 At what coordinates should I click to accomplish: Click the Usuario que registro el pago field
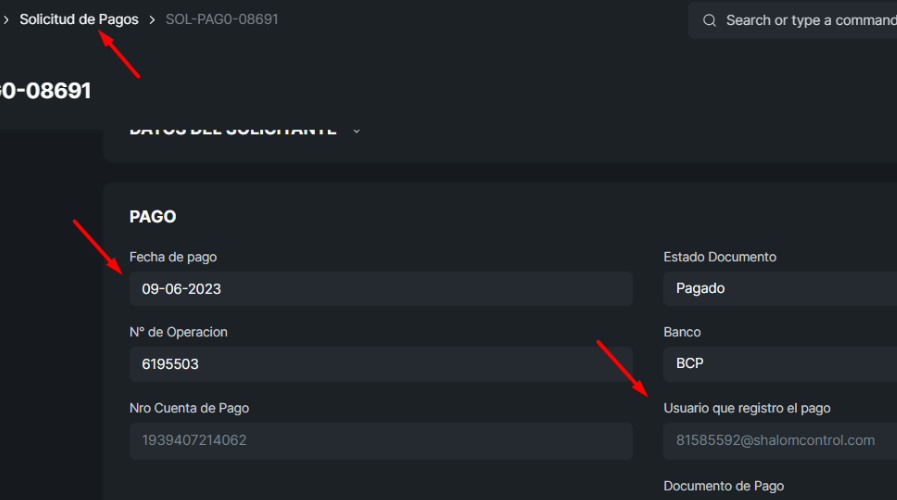(x=780, y=441)
